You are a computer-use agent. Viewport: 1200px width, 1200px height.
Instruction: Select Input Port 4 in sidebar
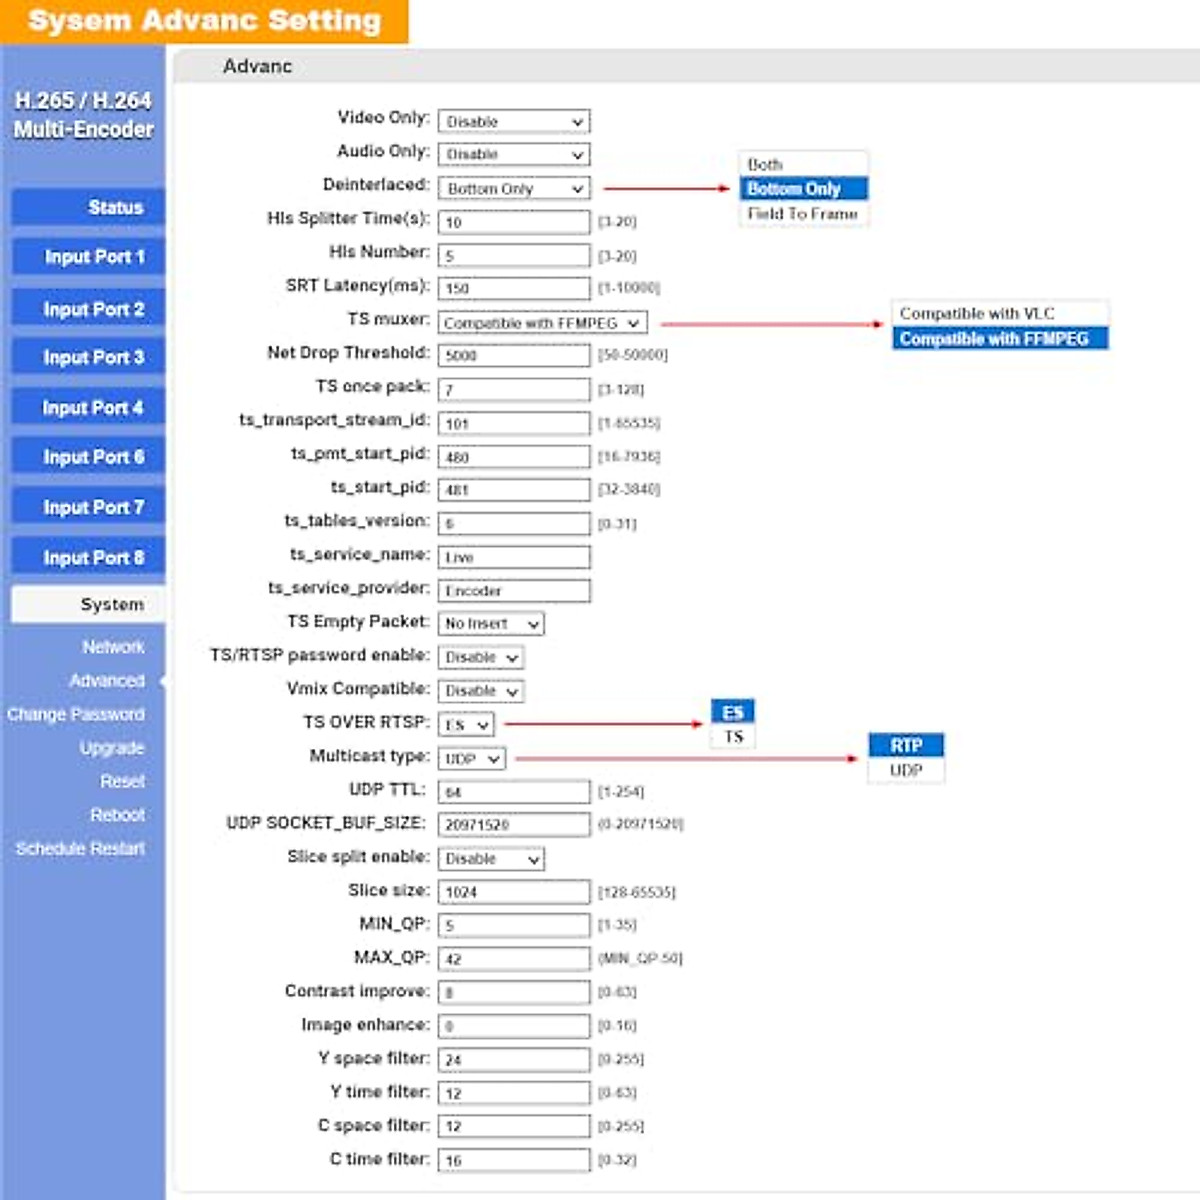(88, 407)
